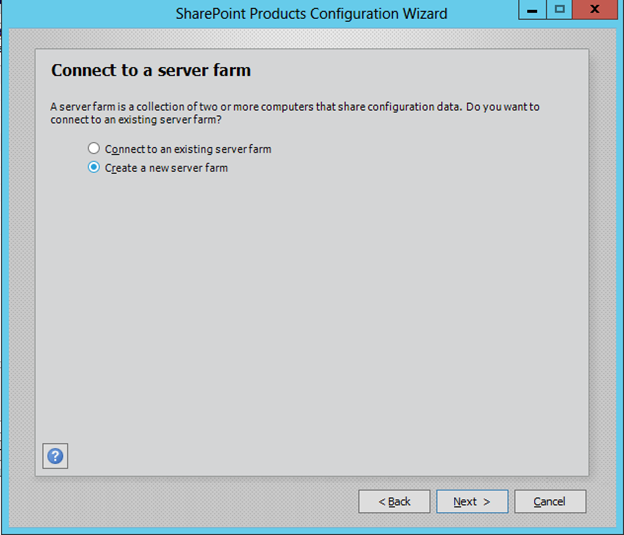The height and width of the screenshot is (535, 624).
Task: Close the wizard with the red X
Action: click(x=596, y=10)
